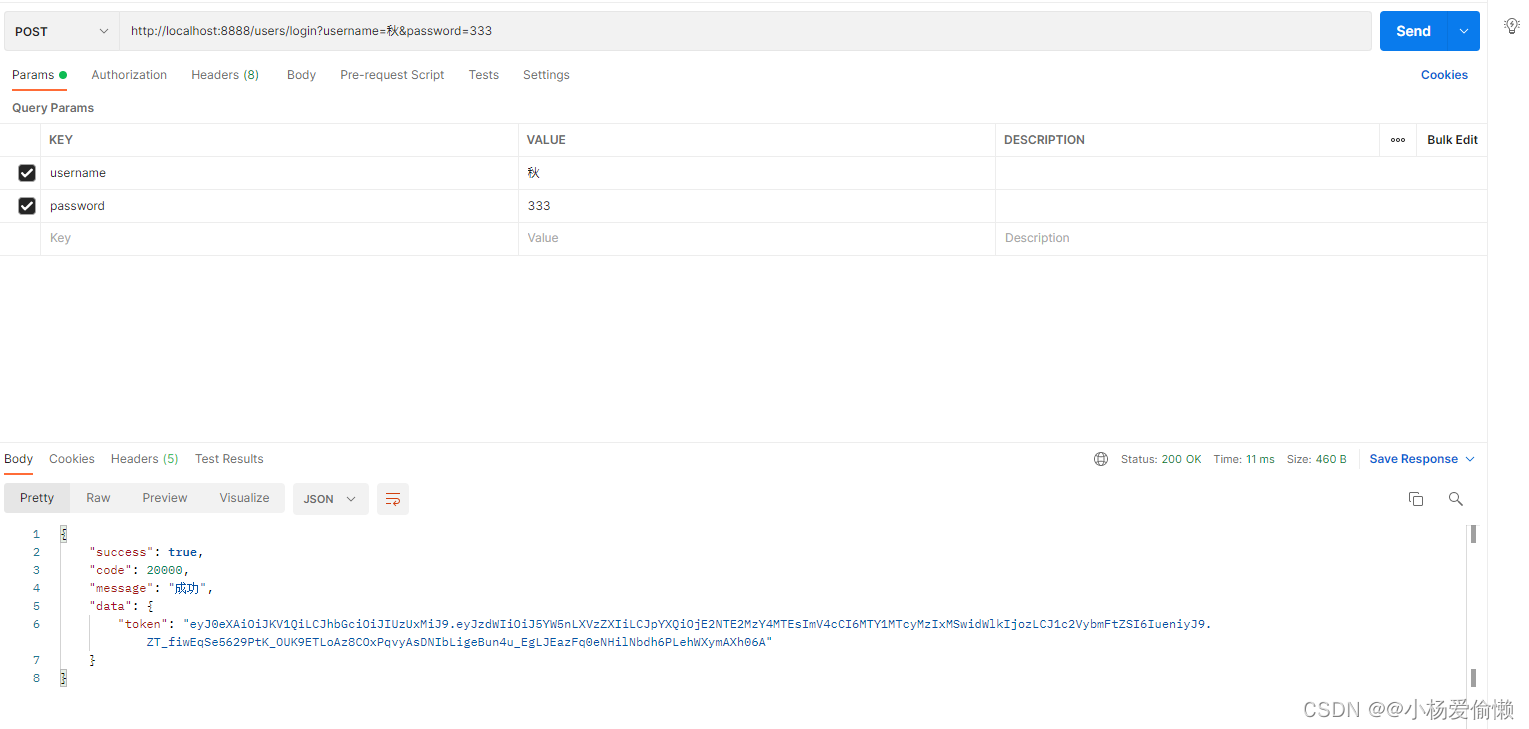Expand the Save Response dropdown
Viewport: 1529px width, 729px height.
point(1469,458)
